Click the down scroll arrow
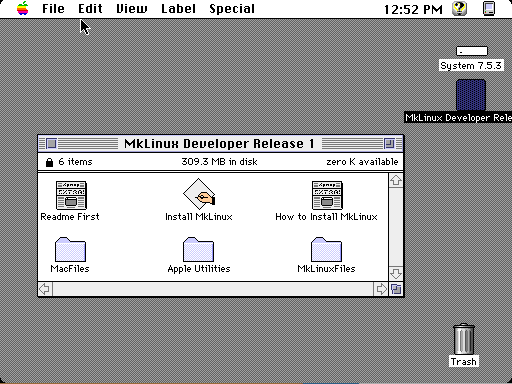The width and height of the screenshot is (512, 384). click(x=396, y=274)
